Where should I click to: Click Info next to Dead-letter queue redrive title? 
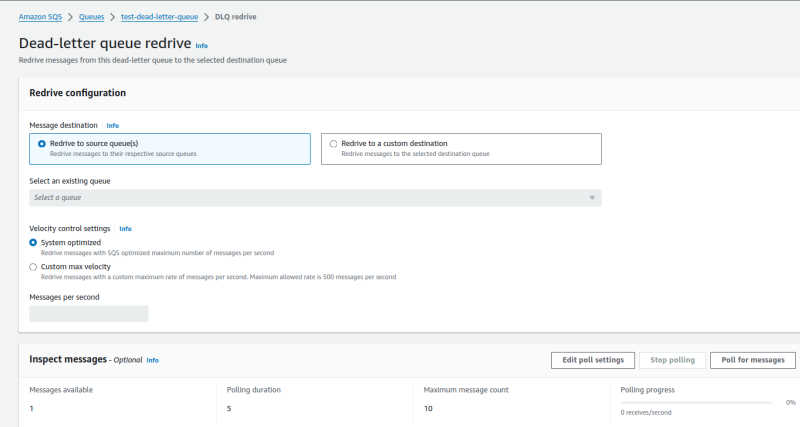point(202,46)
